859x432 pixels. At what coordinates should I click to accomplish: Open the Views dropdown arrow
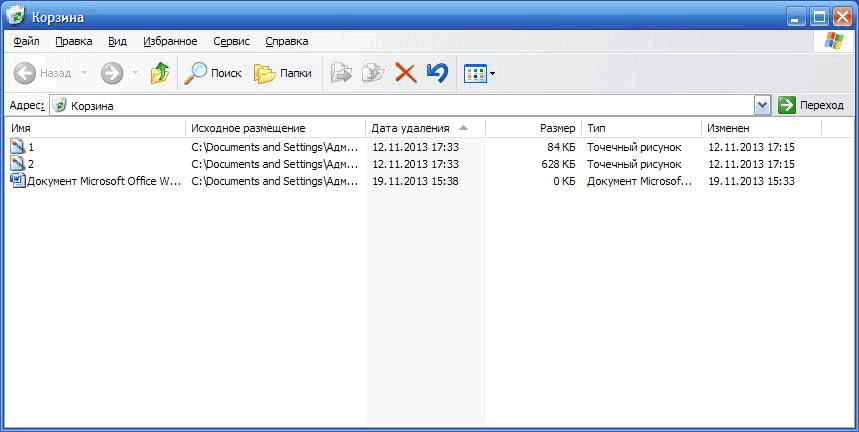coord(492,74)
